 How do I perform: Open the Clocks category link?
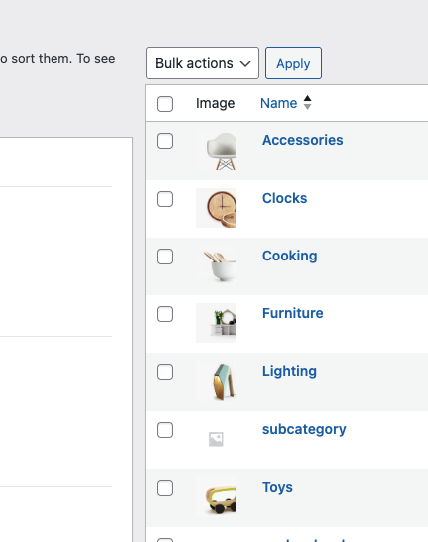tap(285, 198)
